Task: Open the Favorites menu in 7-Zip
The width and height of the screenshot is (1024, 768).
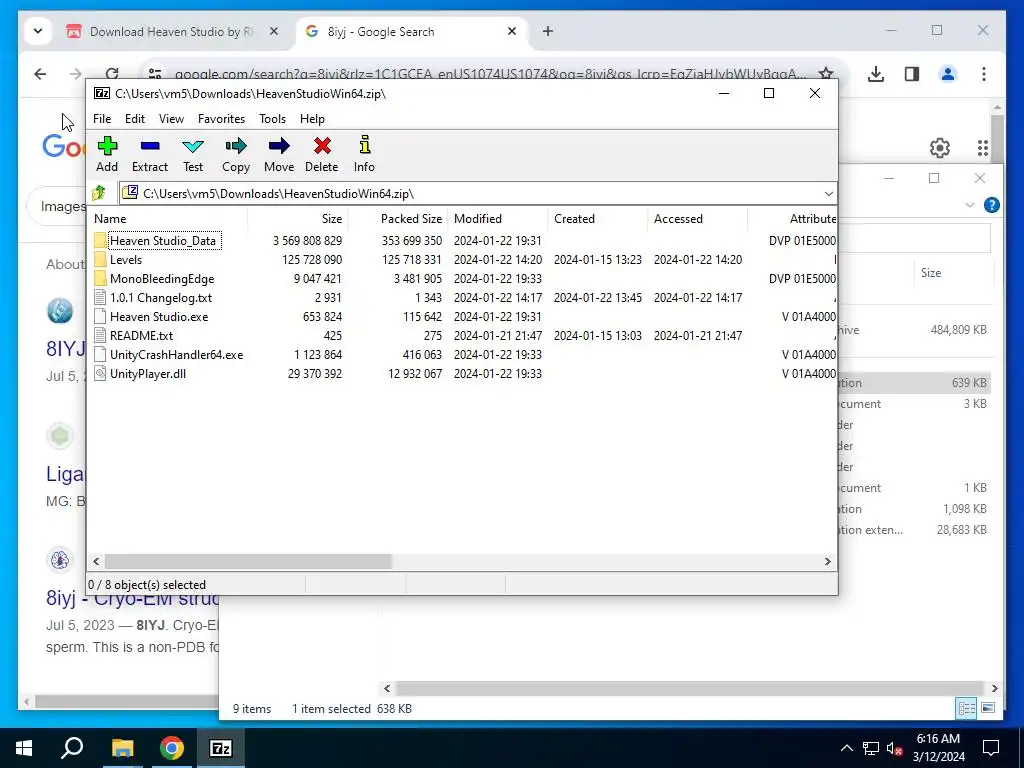Action: point(221,118)
